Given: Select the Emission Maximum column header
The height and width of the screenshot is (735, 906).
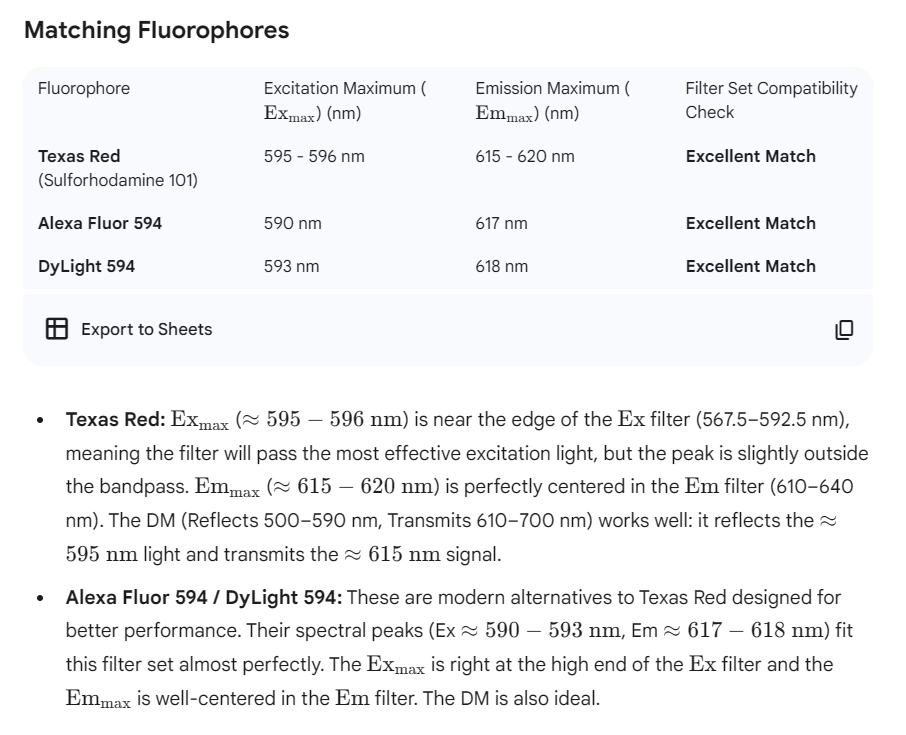Looking at the screenshot, I should (552, 100).
